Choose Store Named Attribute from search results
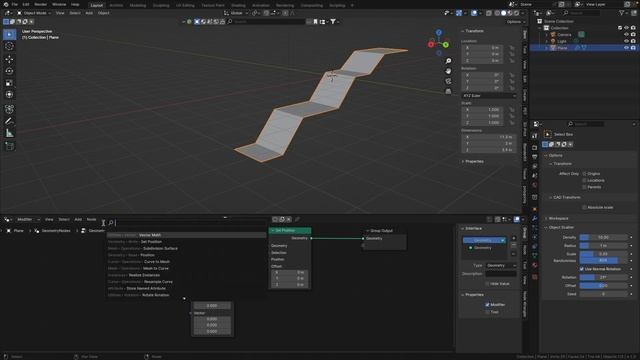Viewport: 640px width, 360px height. pyautogui.click(x=187, y=289)
